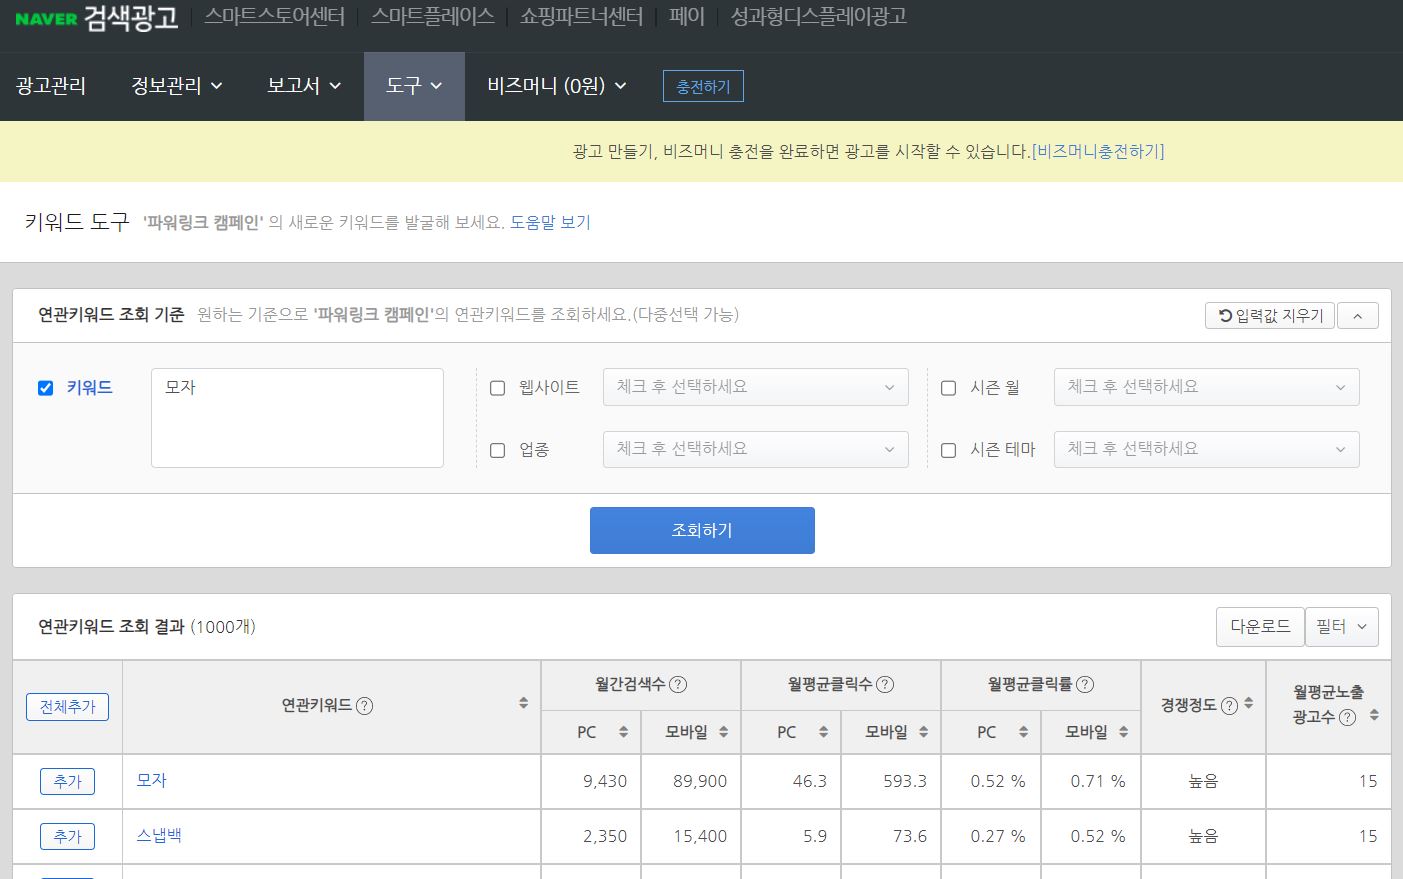
Task: Click the 2,350 PC search count cell
Action: tap(591, 836)
